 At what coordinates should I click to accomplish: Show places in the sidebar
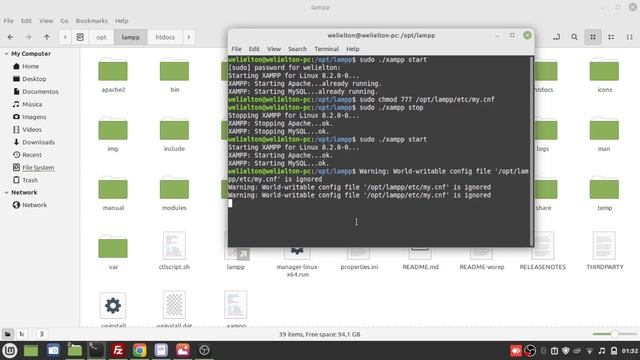point(8,334)
